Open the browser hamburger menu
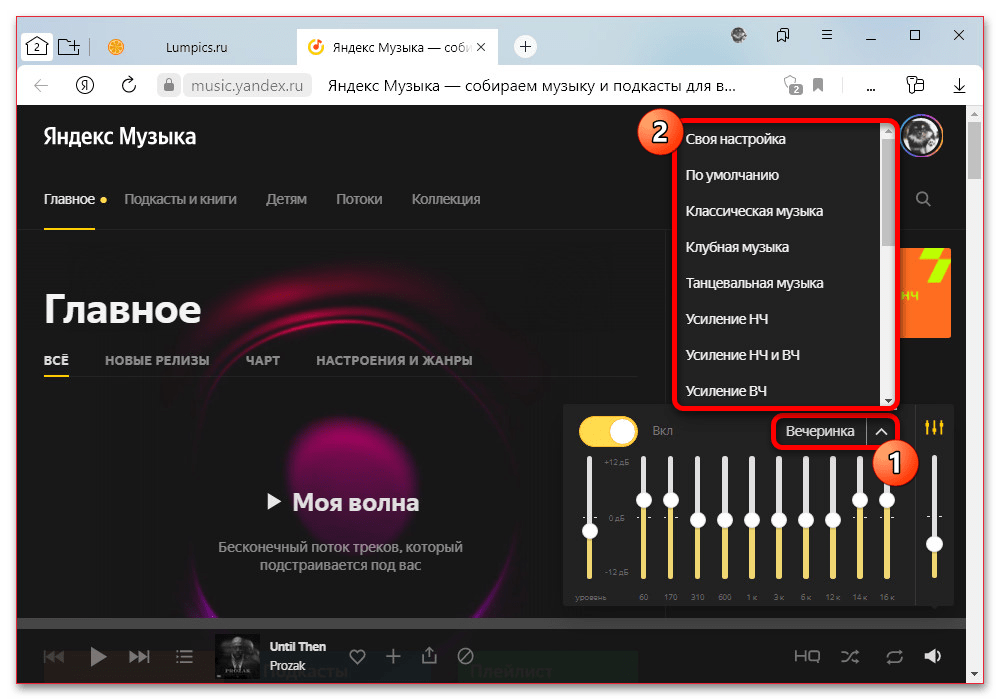 pos(827,35)
